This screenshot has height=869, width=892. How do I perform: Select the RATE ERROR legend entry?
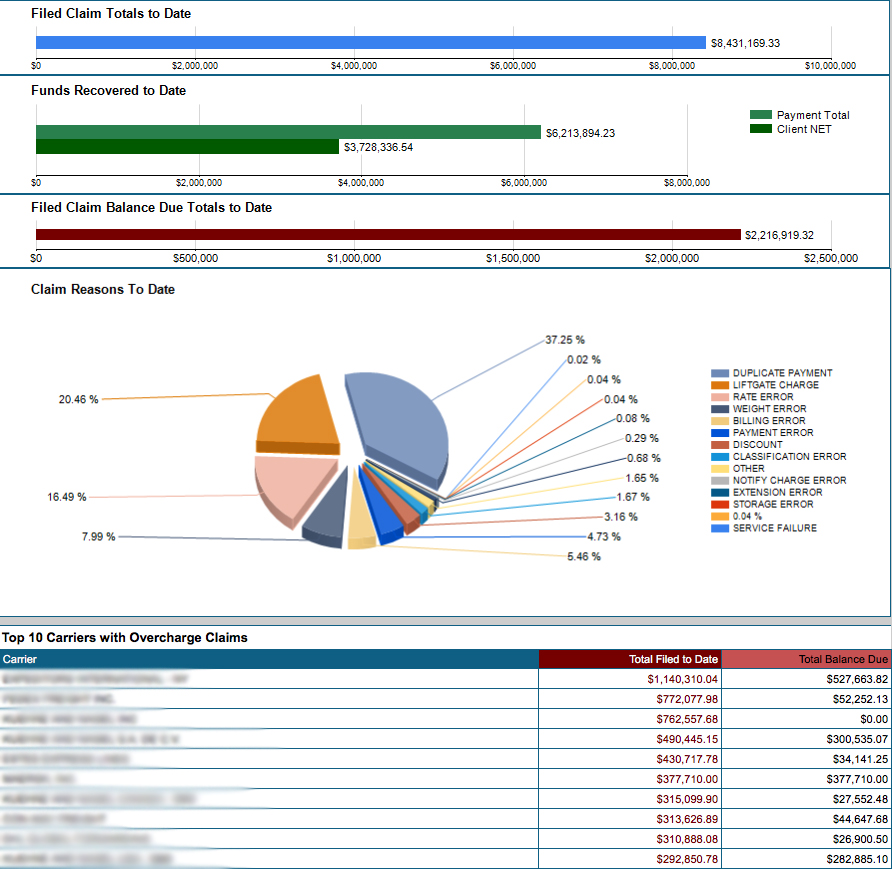coord(765,396)
